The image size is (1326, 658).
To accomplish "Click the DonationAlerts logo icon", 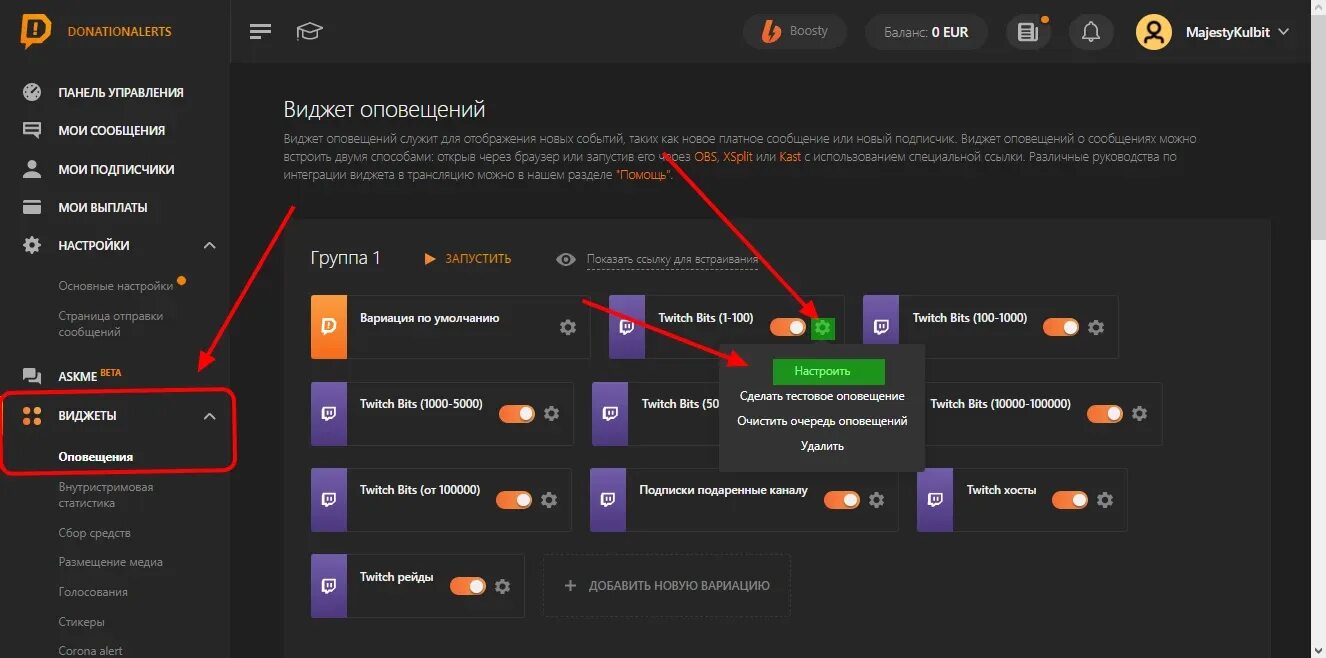I will point(35,31).
